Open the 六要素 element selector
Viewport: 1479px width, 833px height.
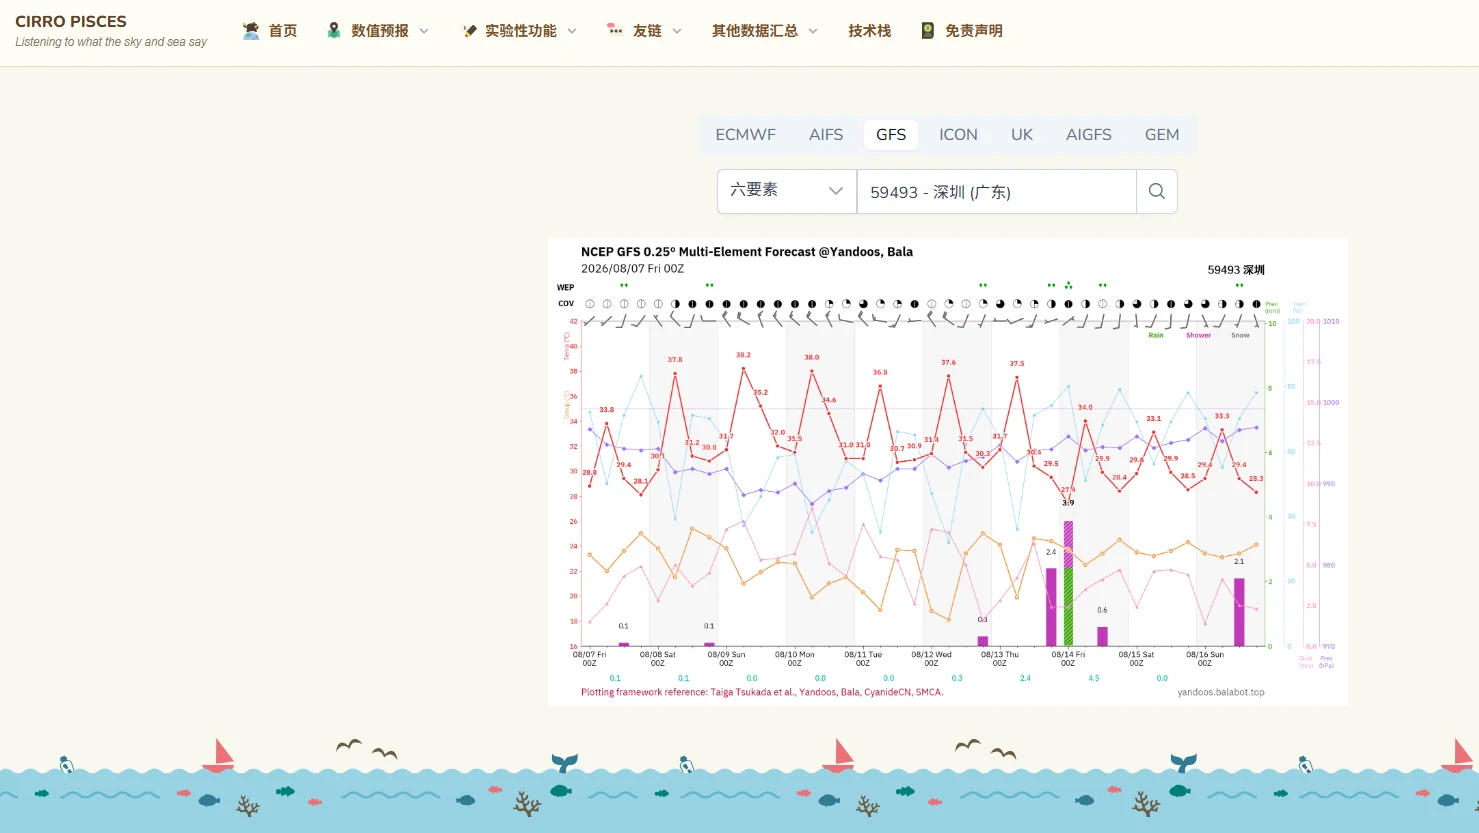click(787, 191)
